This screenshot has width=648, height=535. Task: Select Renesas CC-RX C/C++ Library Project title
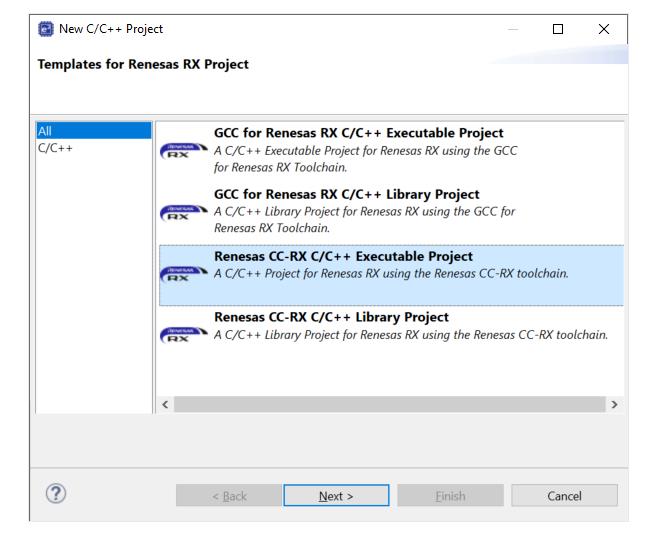point(331,317)
